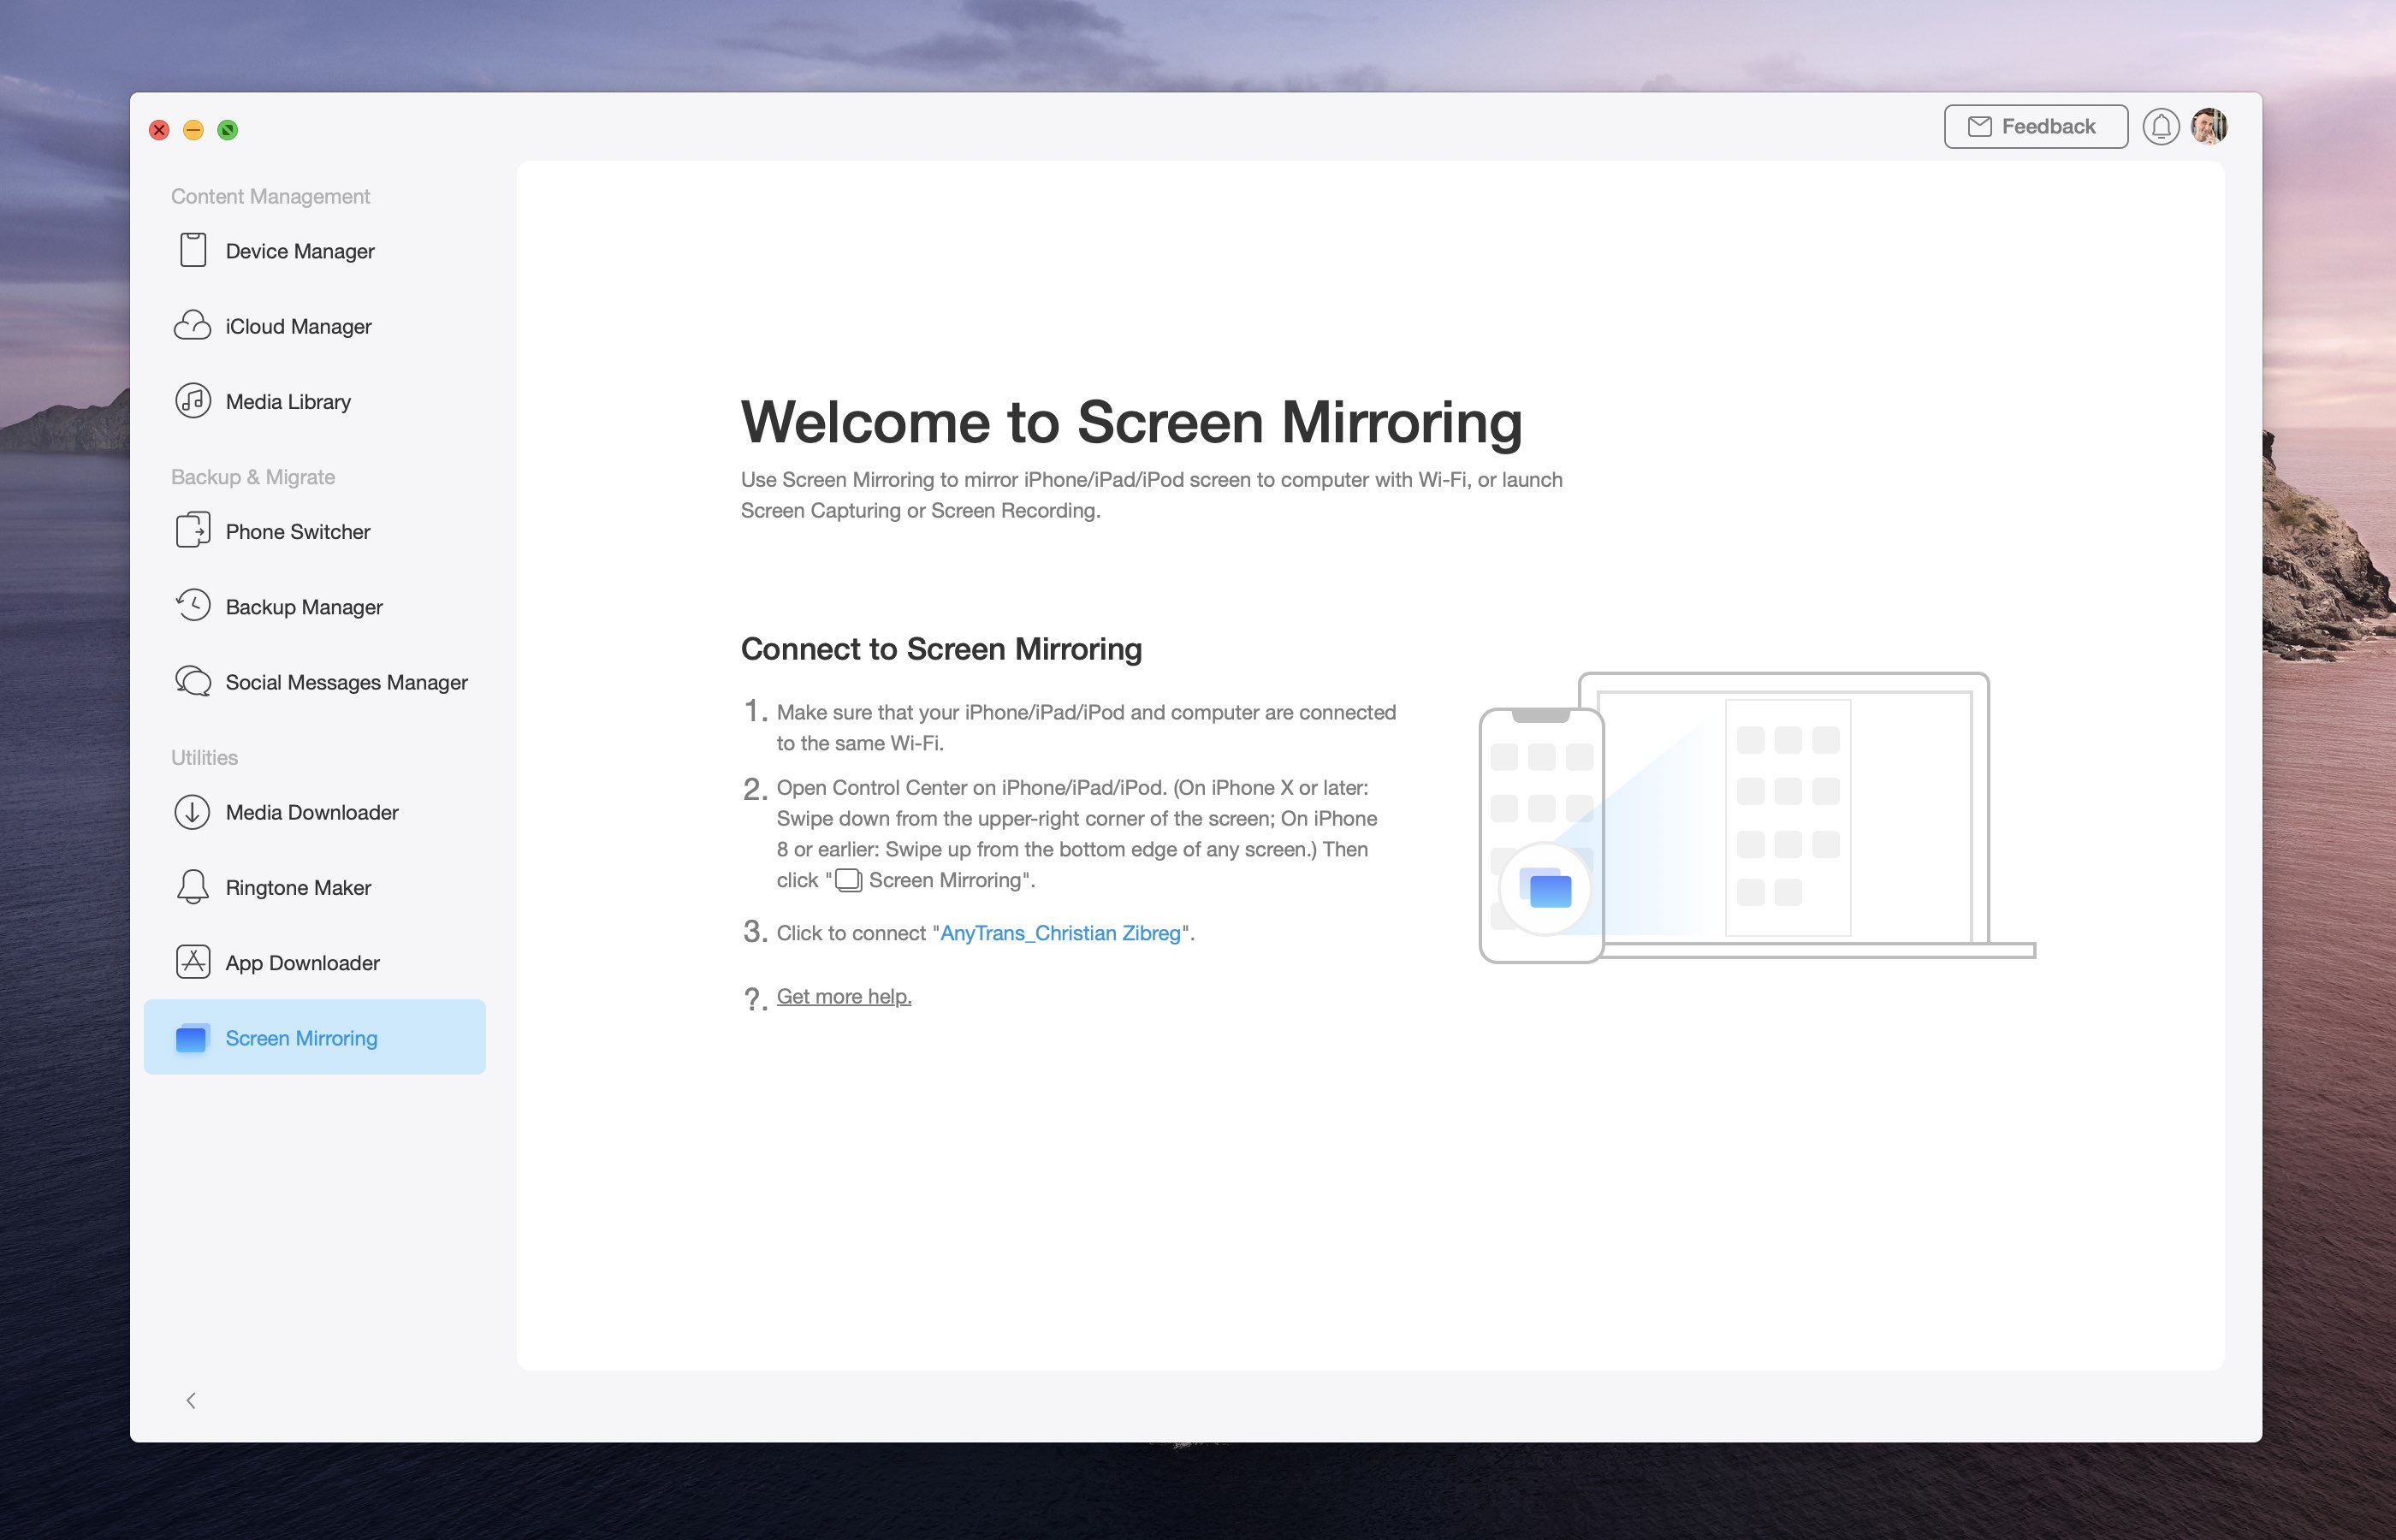Select the Screen Mirroring item
The image size is (2396, 1540).
click(314, 1037)
